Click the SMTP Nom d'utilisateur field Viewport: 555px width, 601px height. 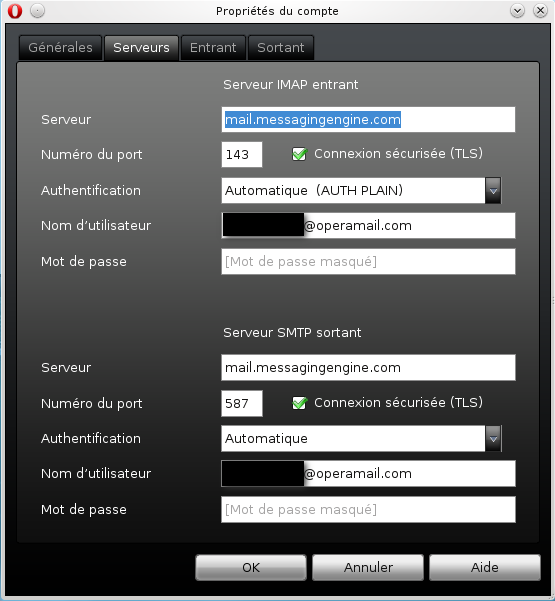[368, 473]
